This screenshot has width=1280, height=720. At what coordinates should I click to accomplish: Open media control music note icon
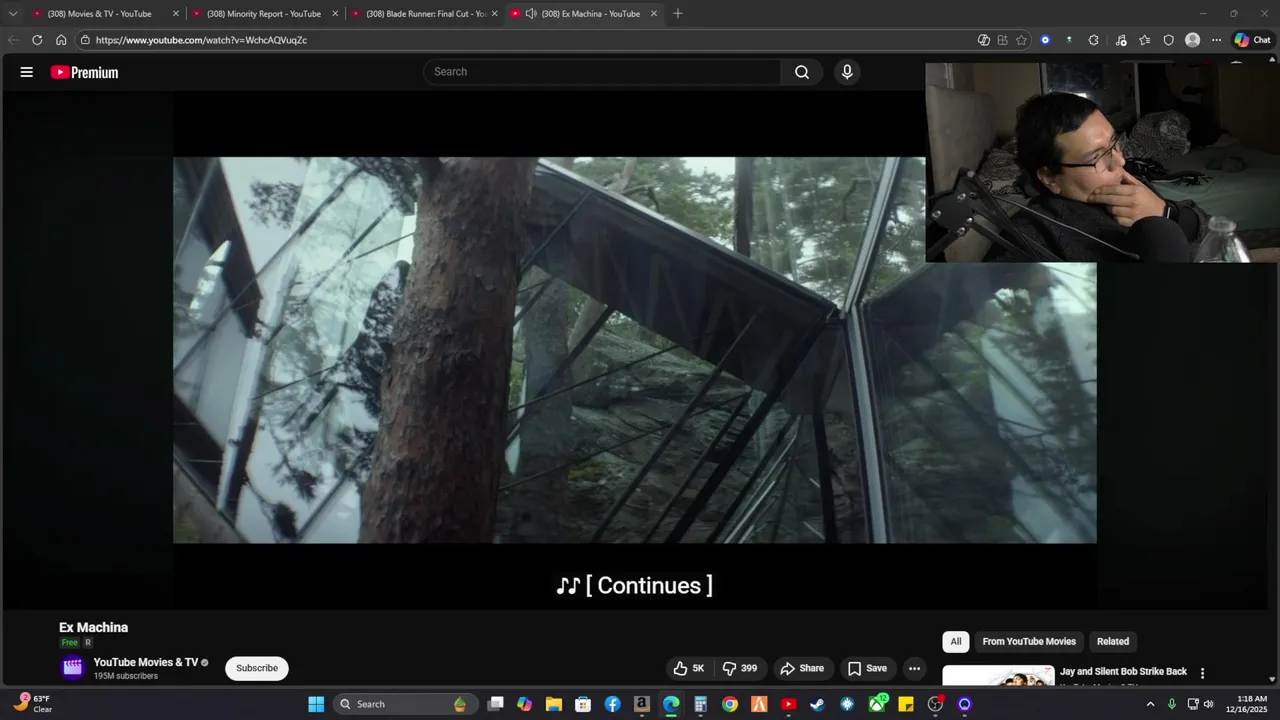[x=1120, y=40]
